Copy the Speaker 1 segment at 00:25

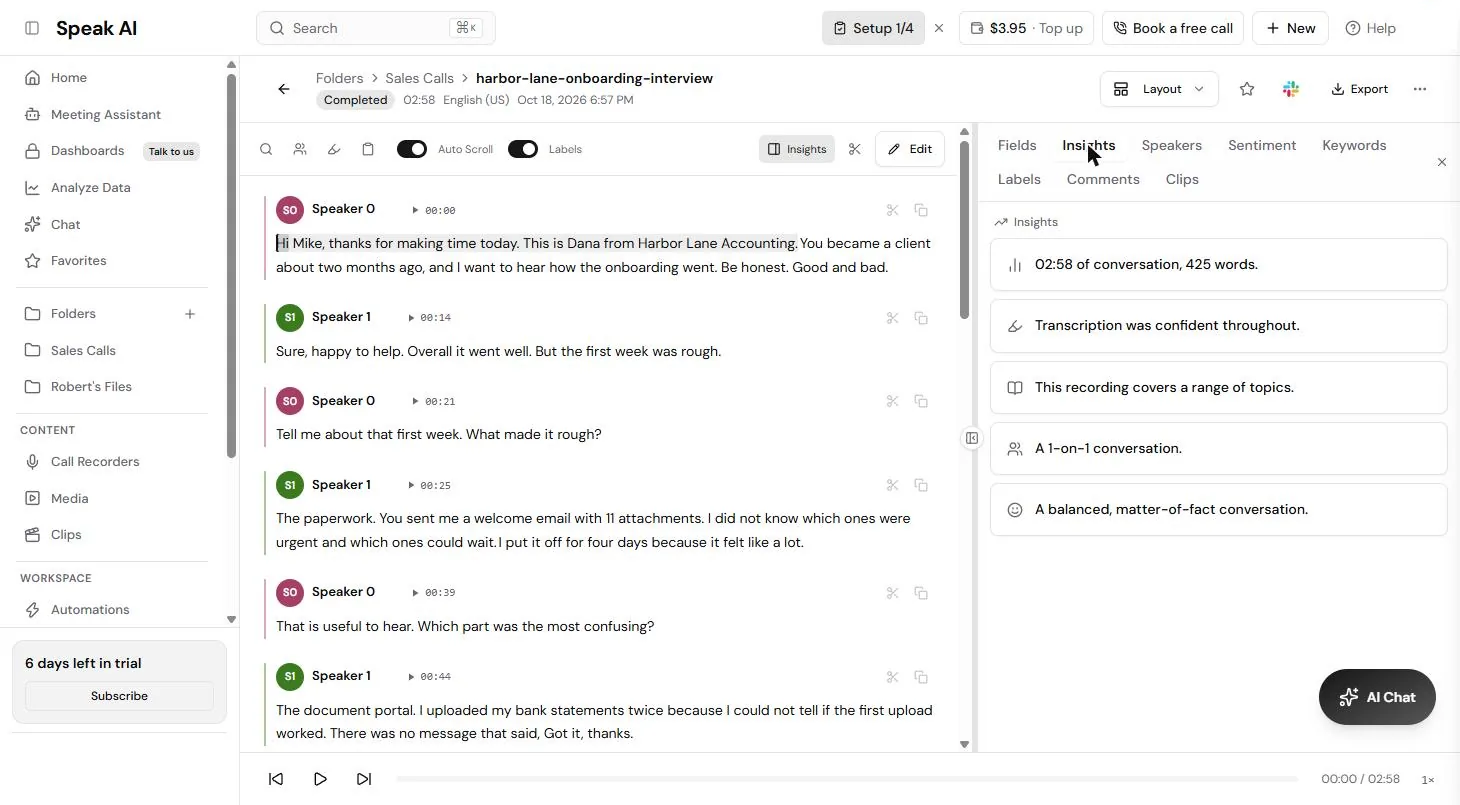tap(921, 485)
